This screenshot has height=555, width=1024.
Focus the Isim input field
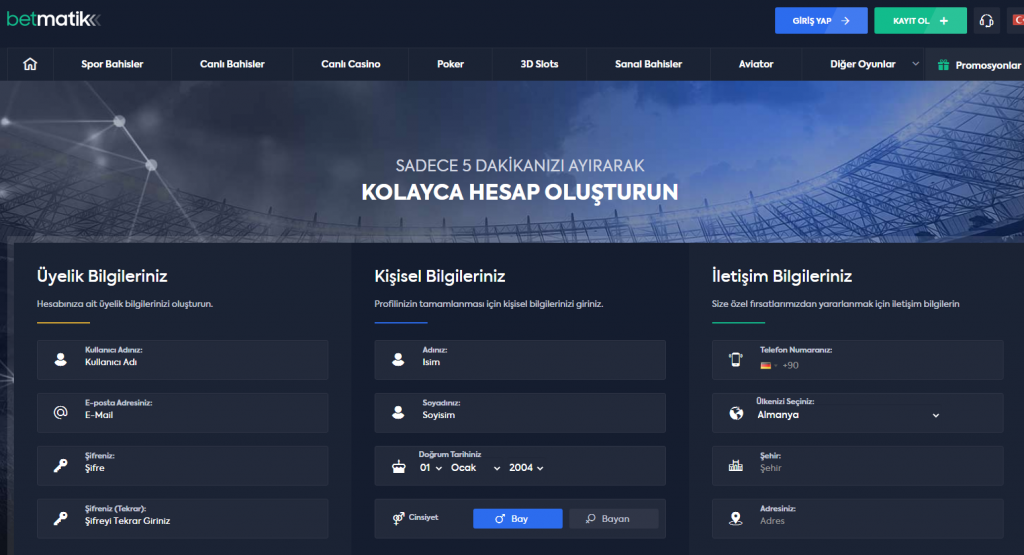520,360
